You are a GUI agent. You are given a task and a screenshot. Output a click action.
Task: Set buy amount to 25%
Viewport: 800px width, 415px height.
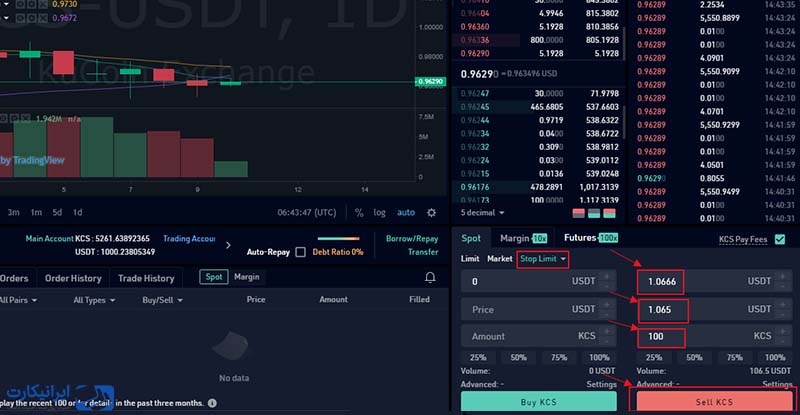pos(478,357)
